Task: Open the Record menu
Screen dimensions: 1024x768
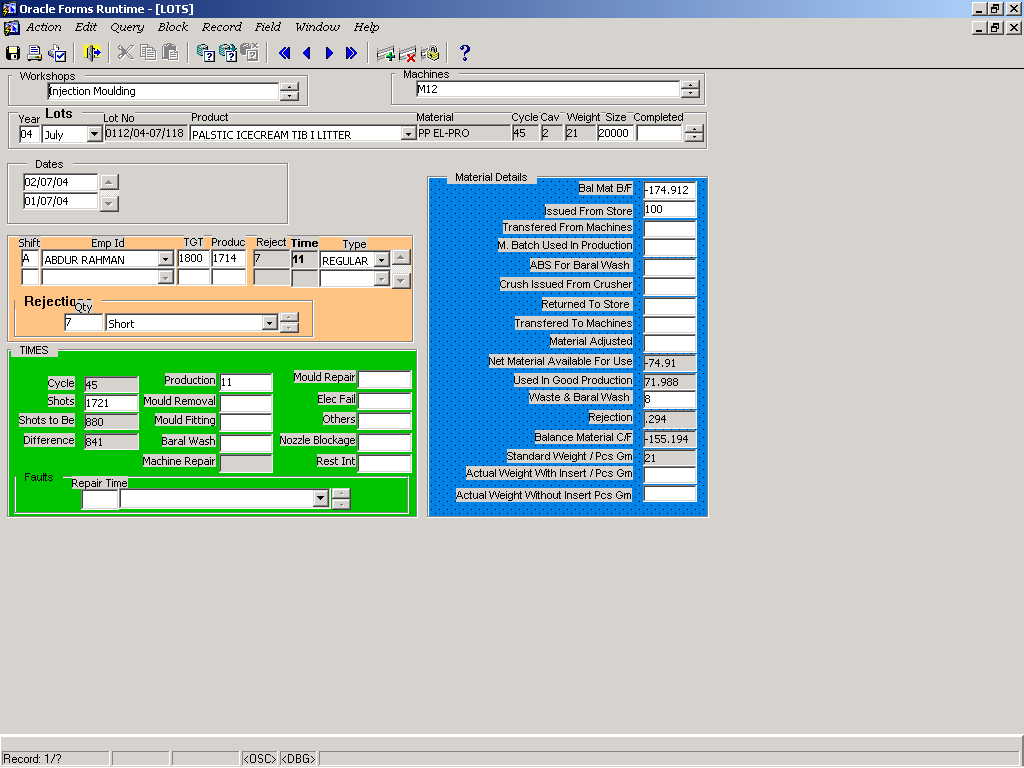Action: point(221,27)
